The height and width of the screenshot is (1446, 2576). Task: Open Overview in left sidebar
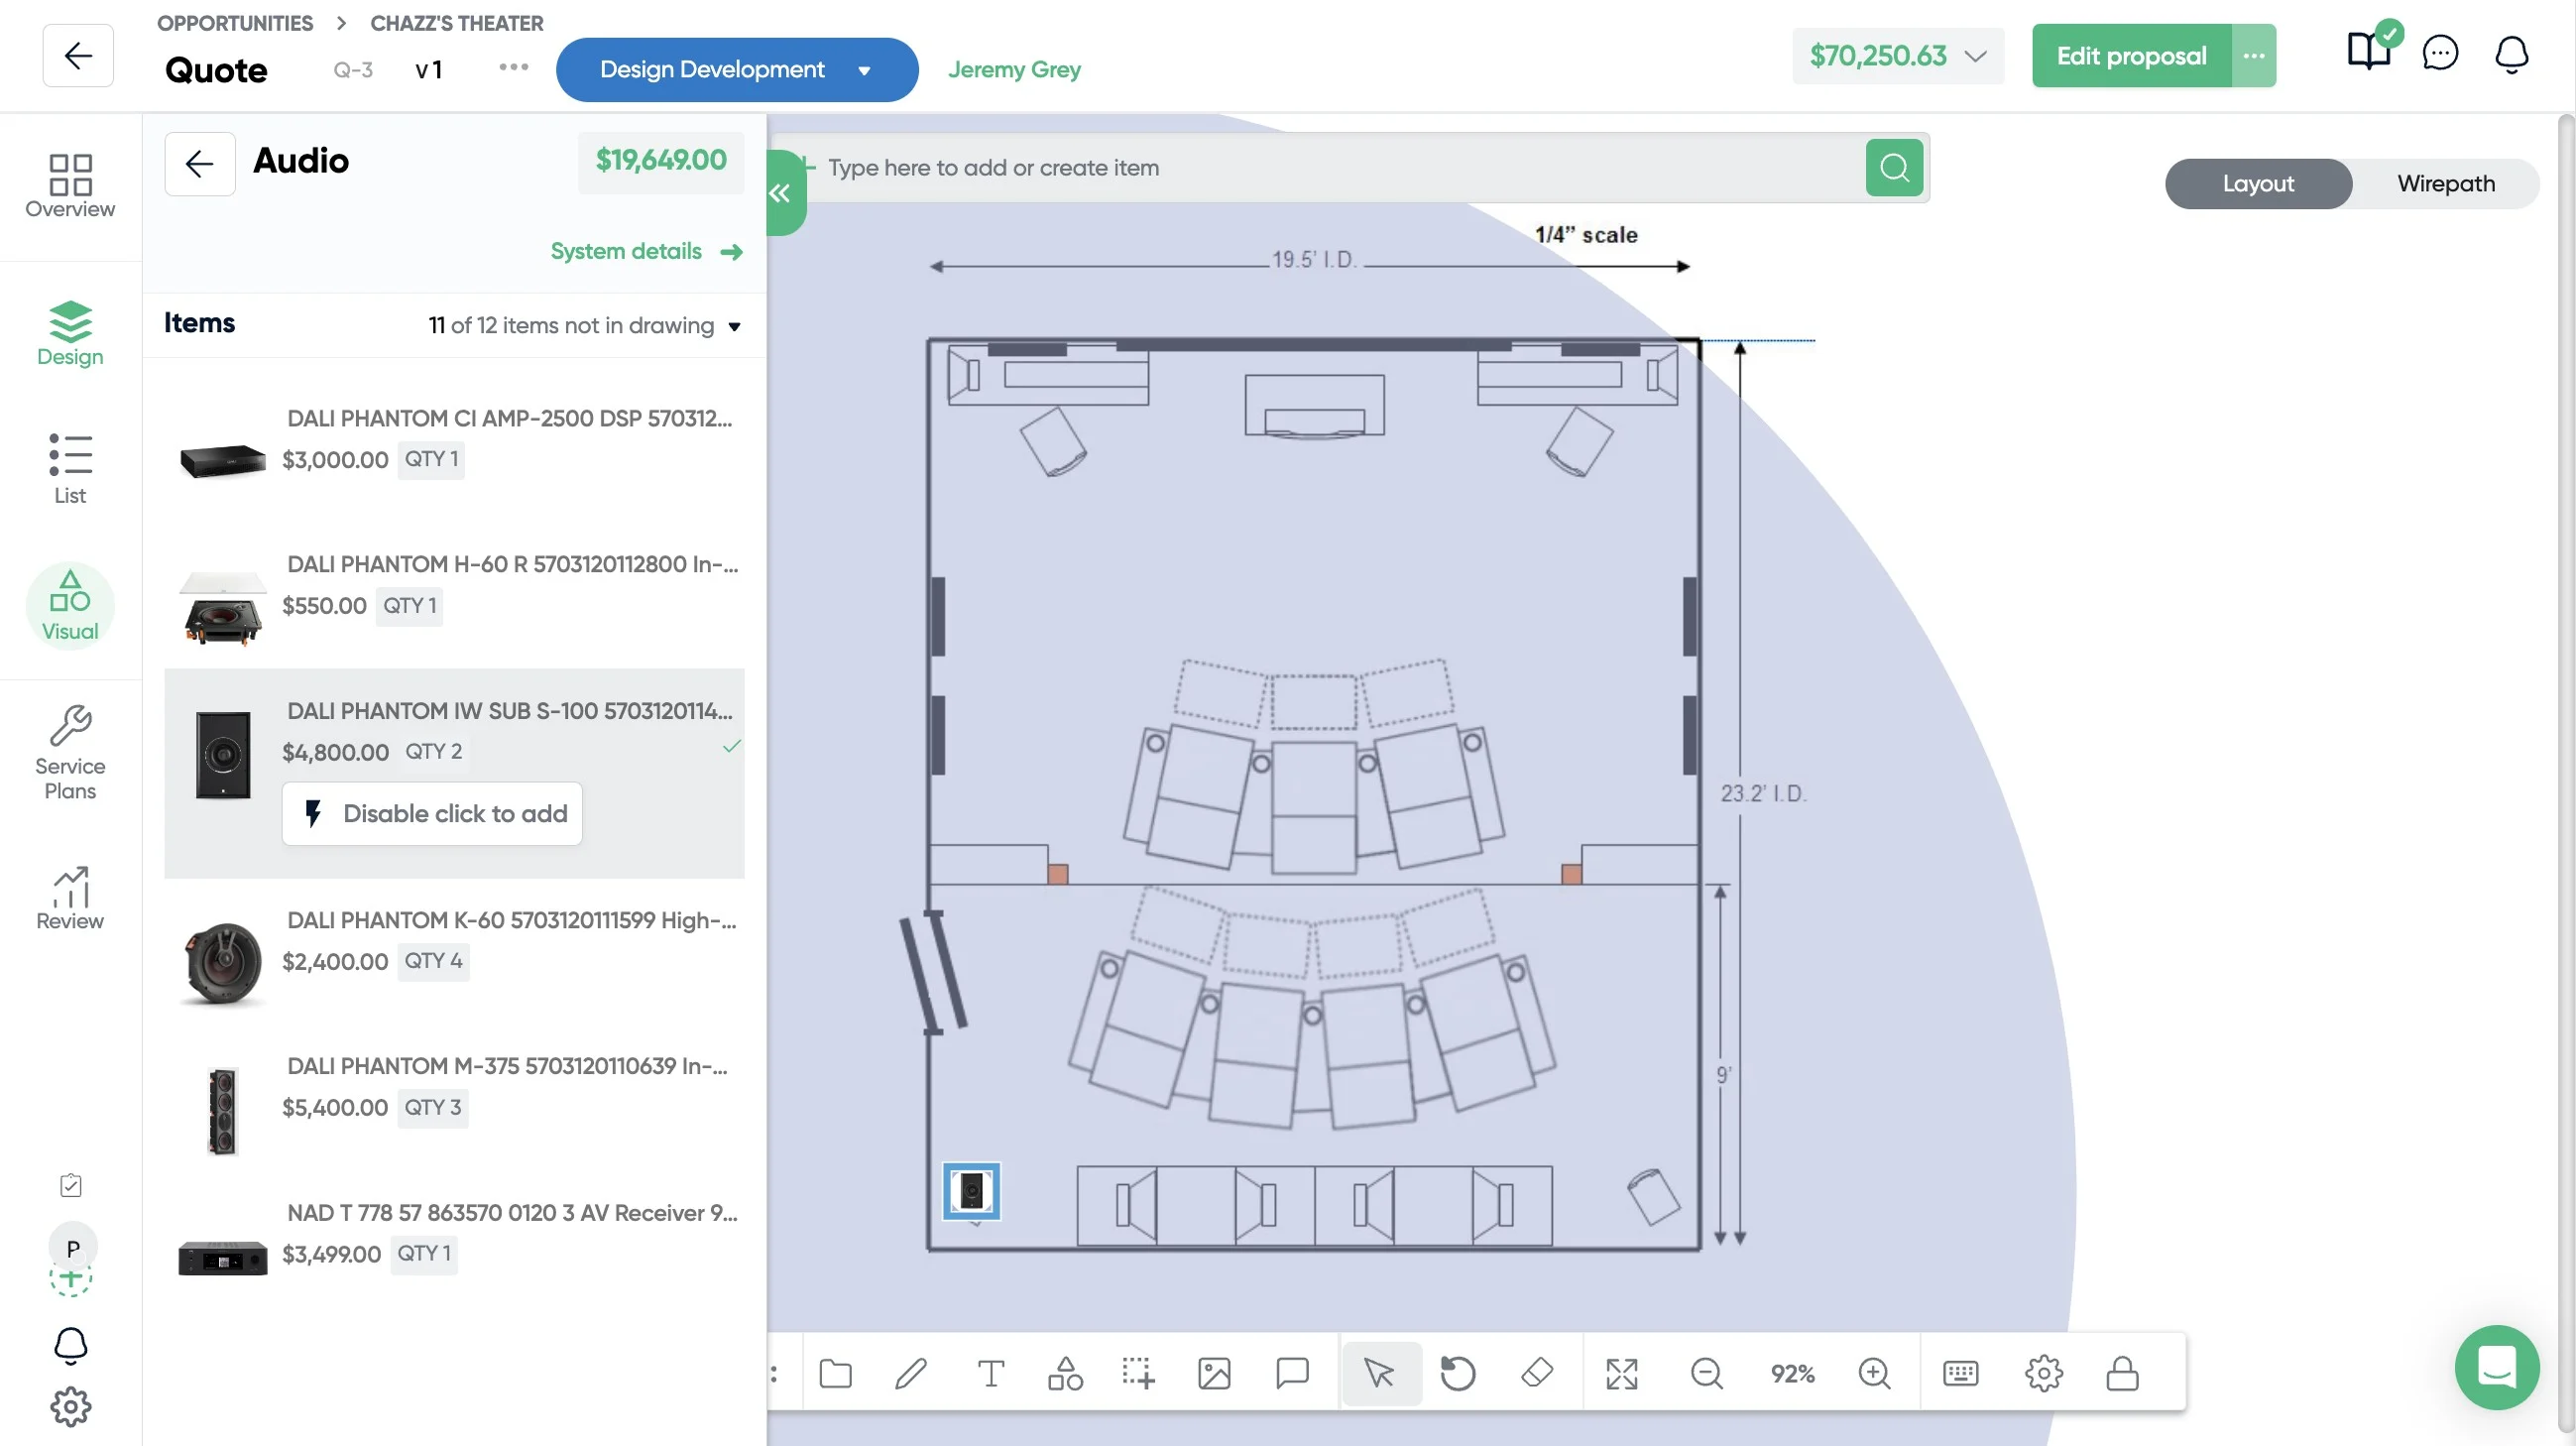click(70, 186)
